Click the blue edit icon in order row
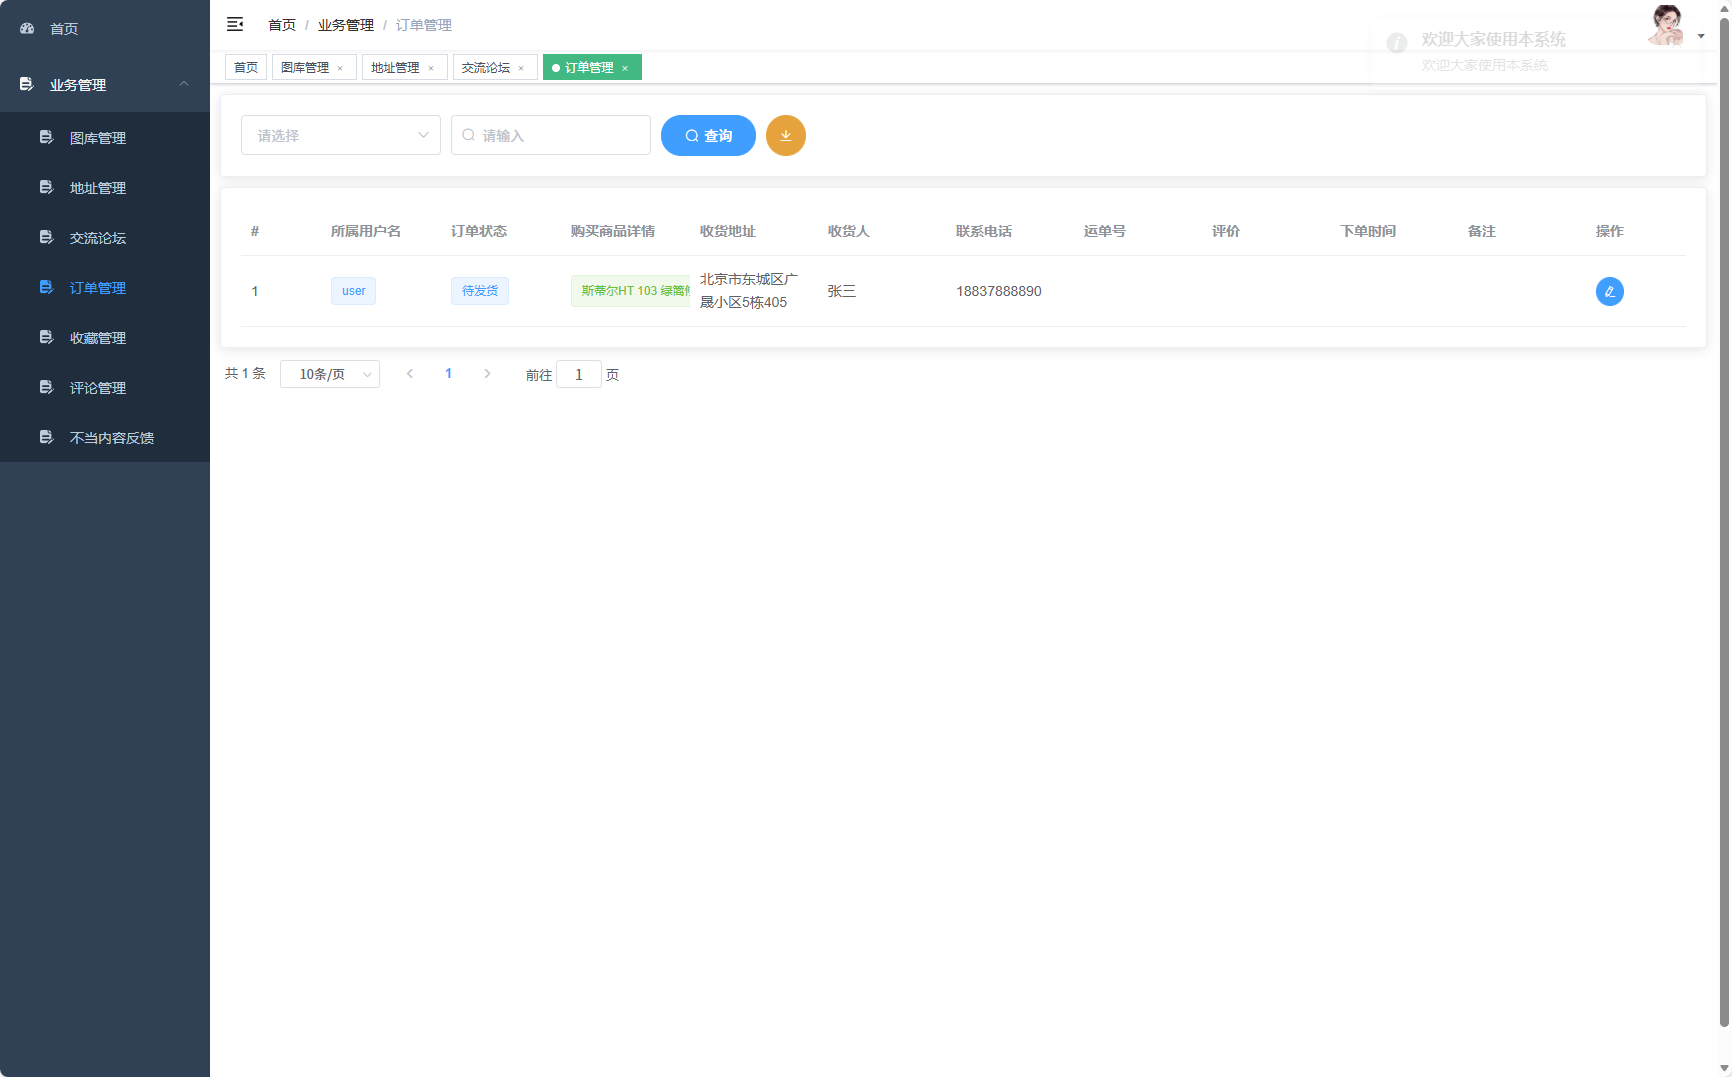1732x1077 pixels. coord(1609,291)
